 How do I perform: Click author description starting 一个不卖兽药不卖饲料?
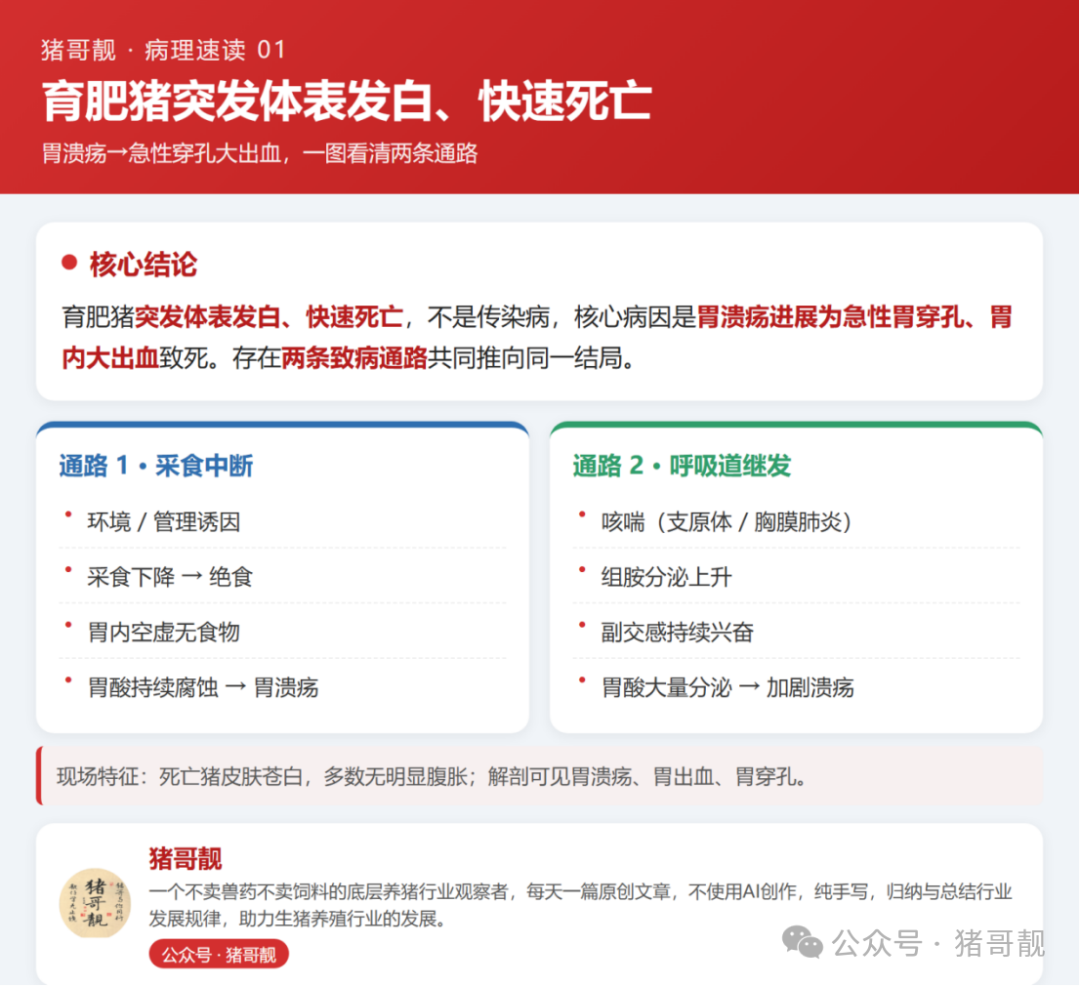tap(580, 905)
